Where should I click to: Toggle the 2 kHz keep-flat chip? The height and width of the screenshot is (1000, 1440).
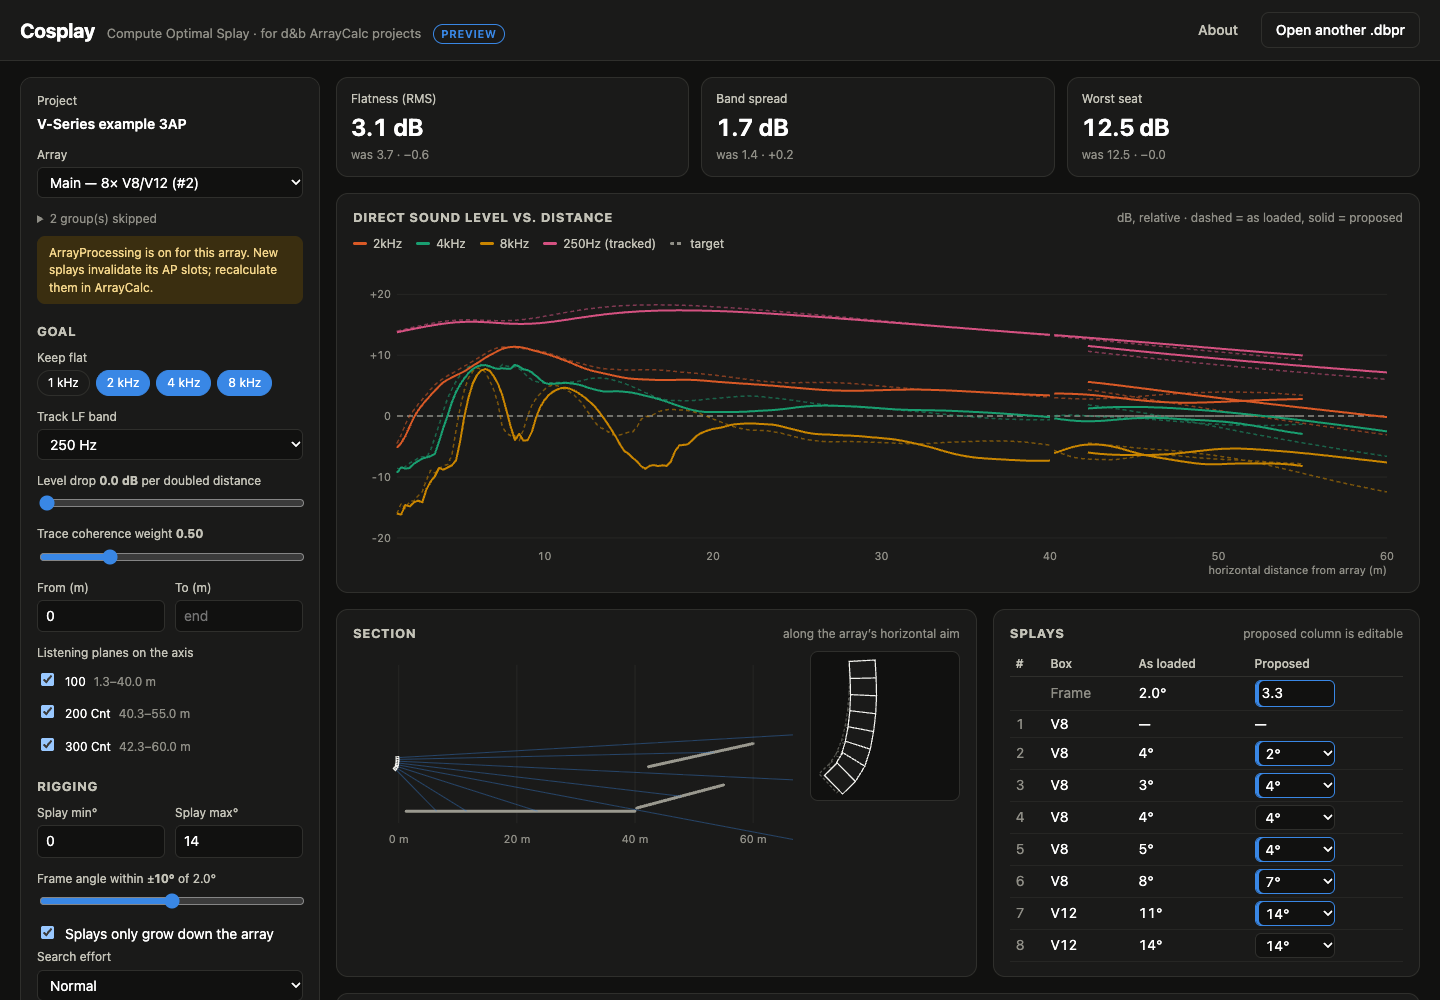[123, 383]
